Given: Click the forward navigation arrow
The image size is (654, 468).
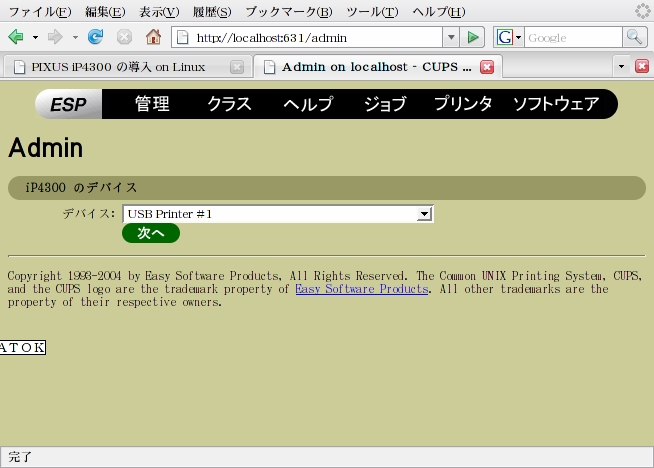Looking at the screenshot, I should 55,37.
